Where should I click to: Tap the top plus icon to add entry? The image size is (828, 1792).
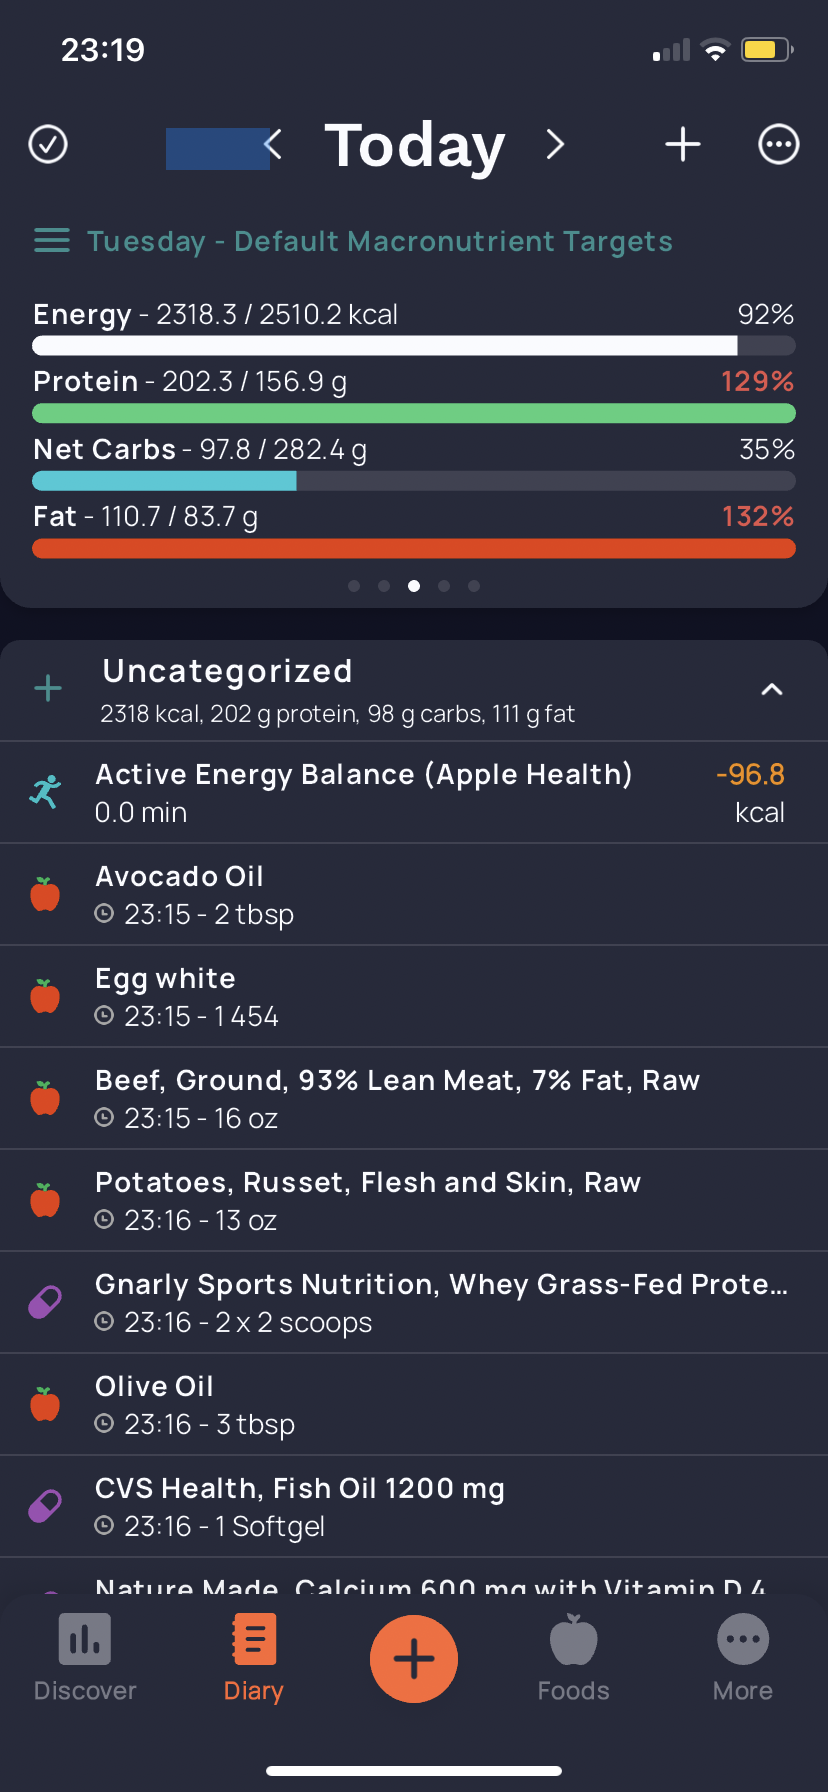[x=683, y=144]
